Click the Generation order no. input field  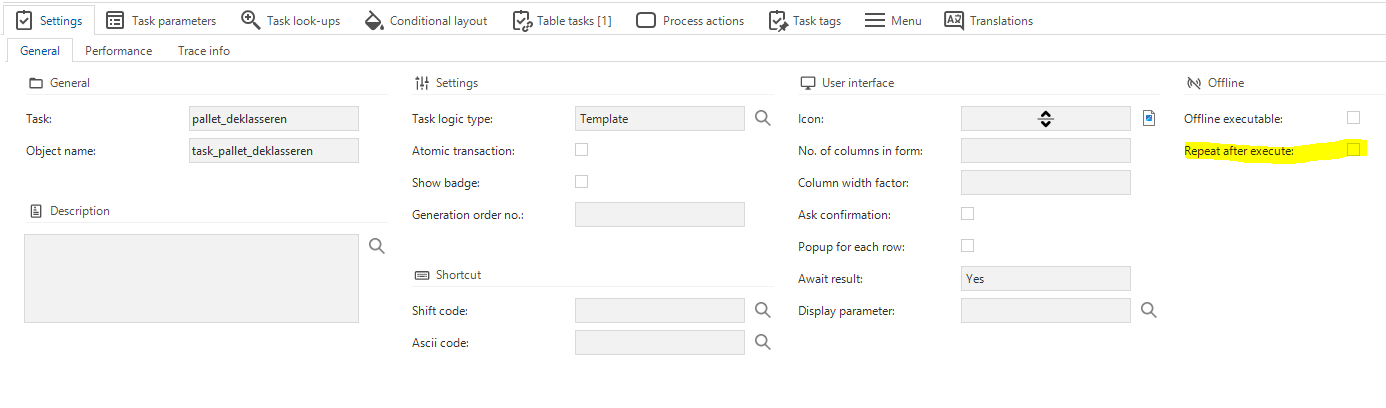tap(660, 214)
